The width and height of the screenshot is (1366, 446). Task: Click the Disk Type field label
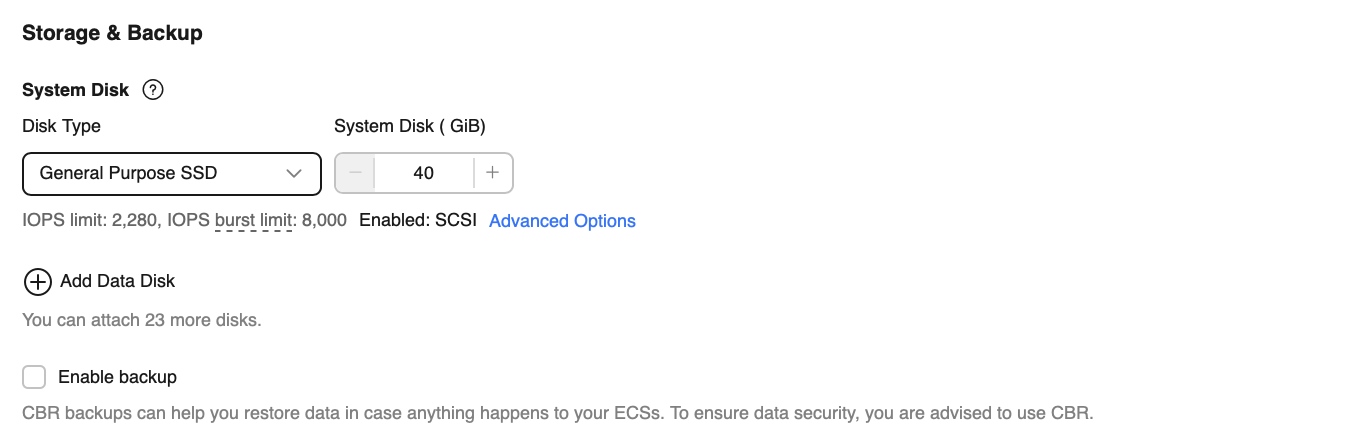tap(61, 126)
